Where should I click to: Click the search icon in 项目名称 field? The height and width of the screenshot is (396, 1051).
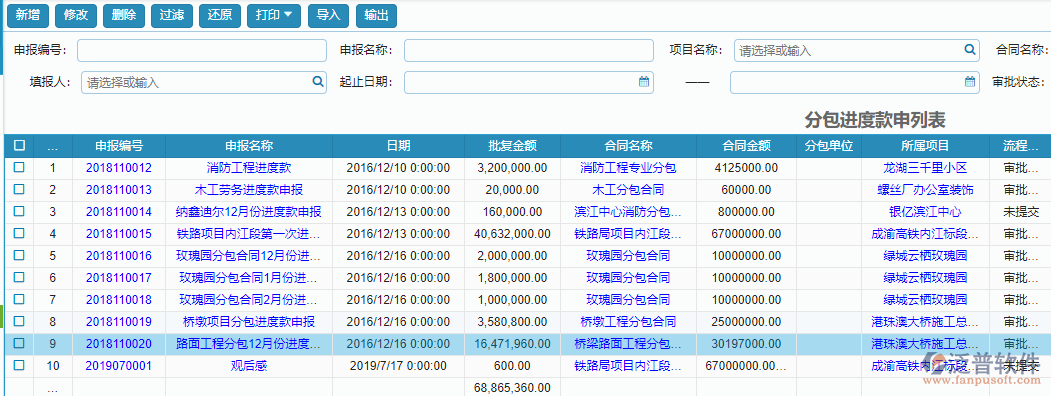(x=969, y=50)
